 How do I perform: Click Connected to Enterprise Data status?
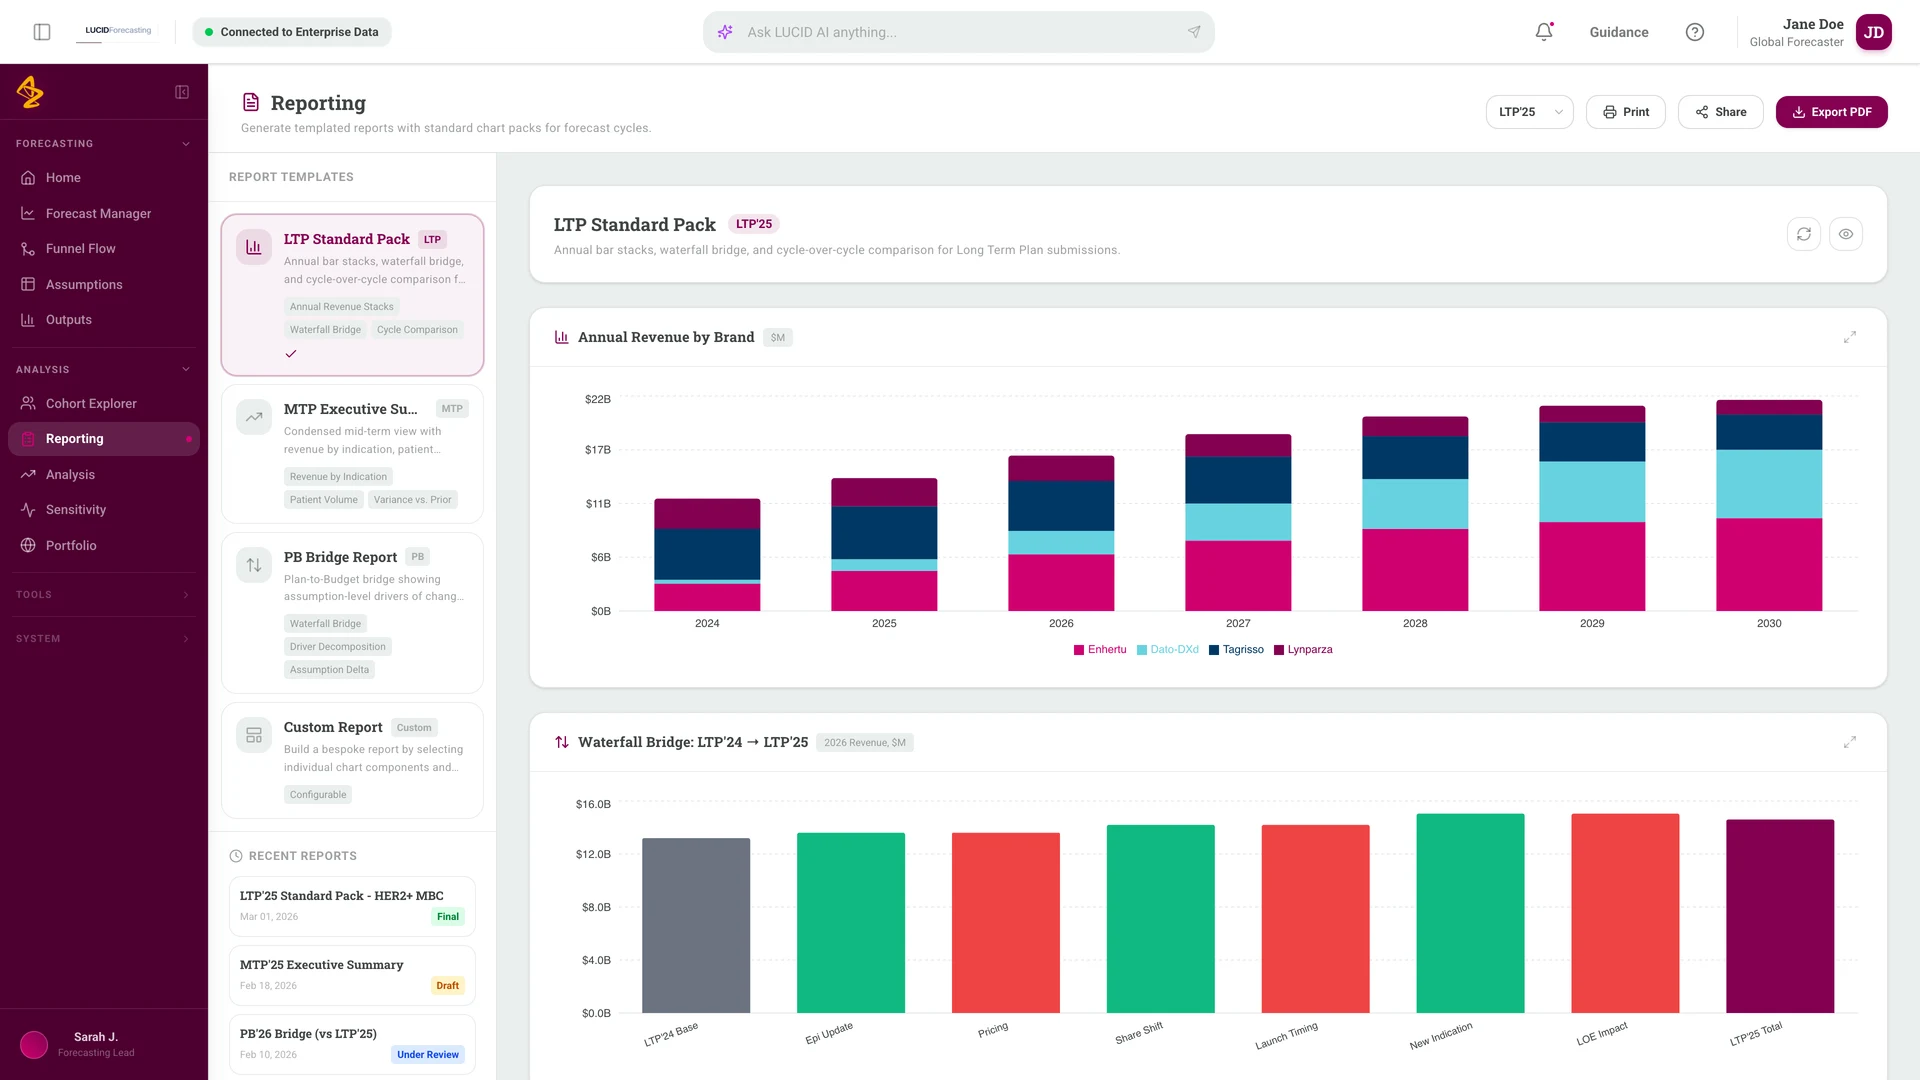[x=292, y=32]
